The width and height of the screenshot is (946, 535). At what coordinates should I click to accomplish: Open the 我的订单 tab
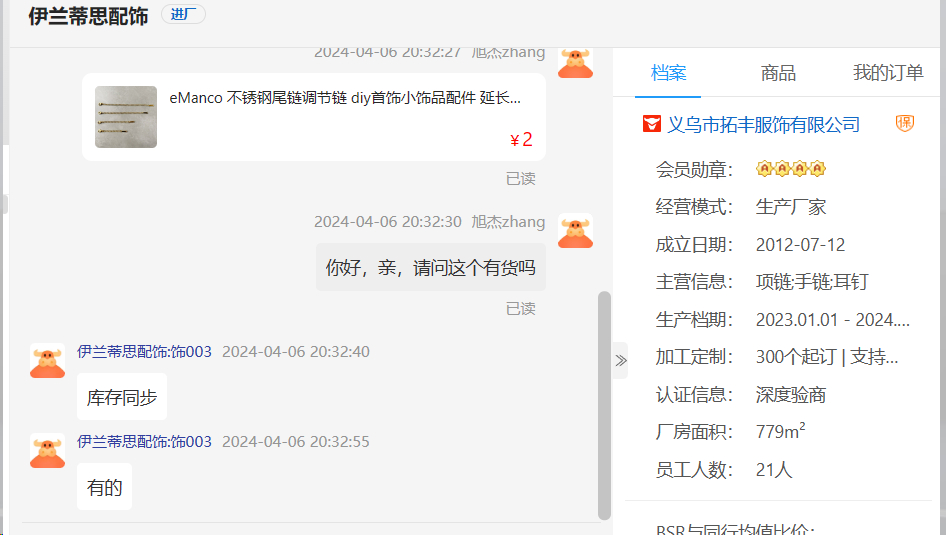click(888, 73)
